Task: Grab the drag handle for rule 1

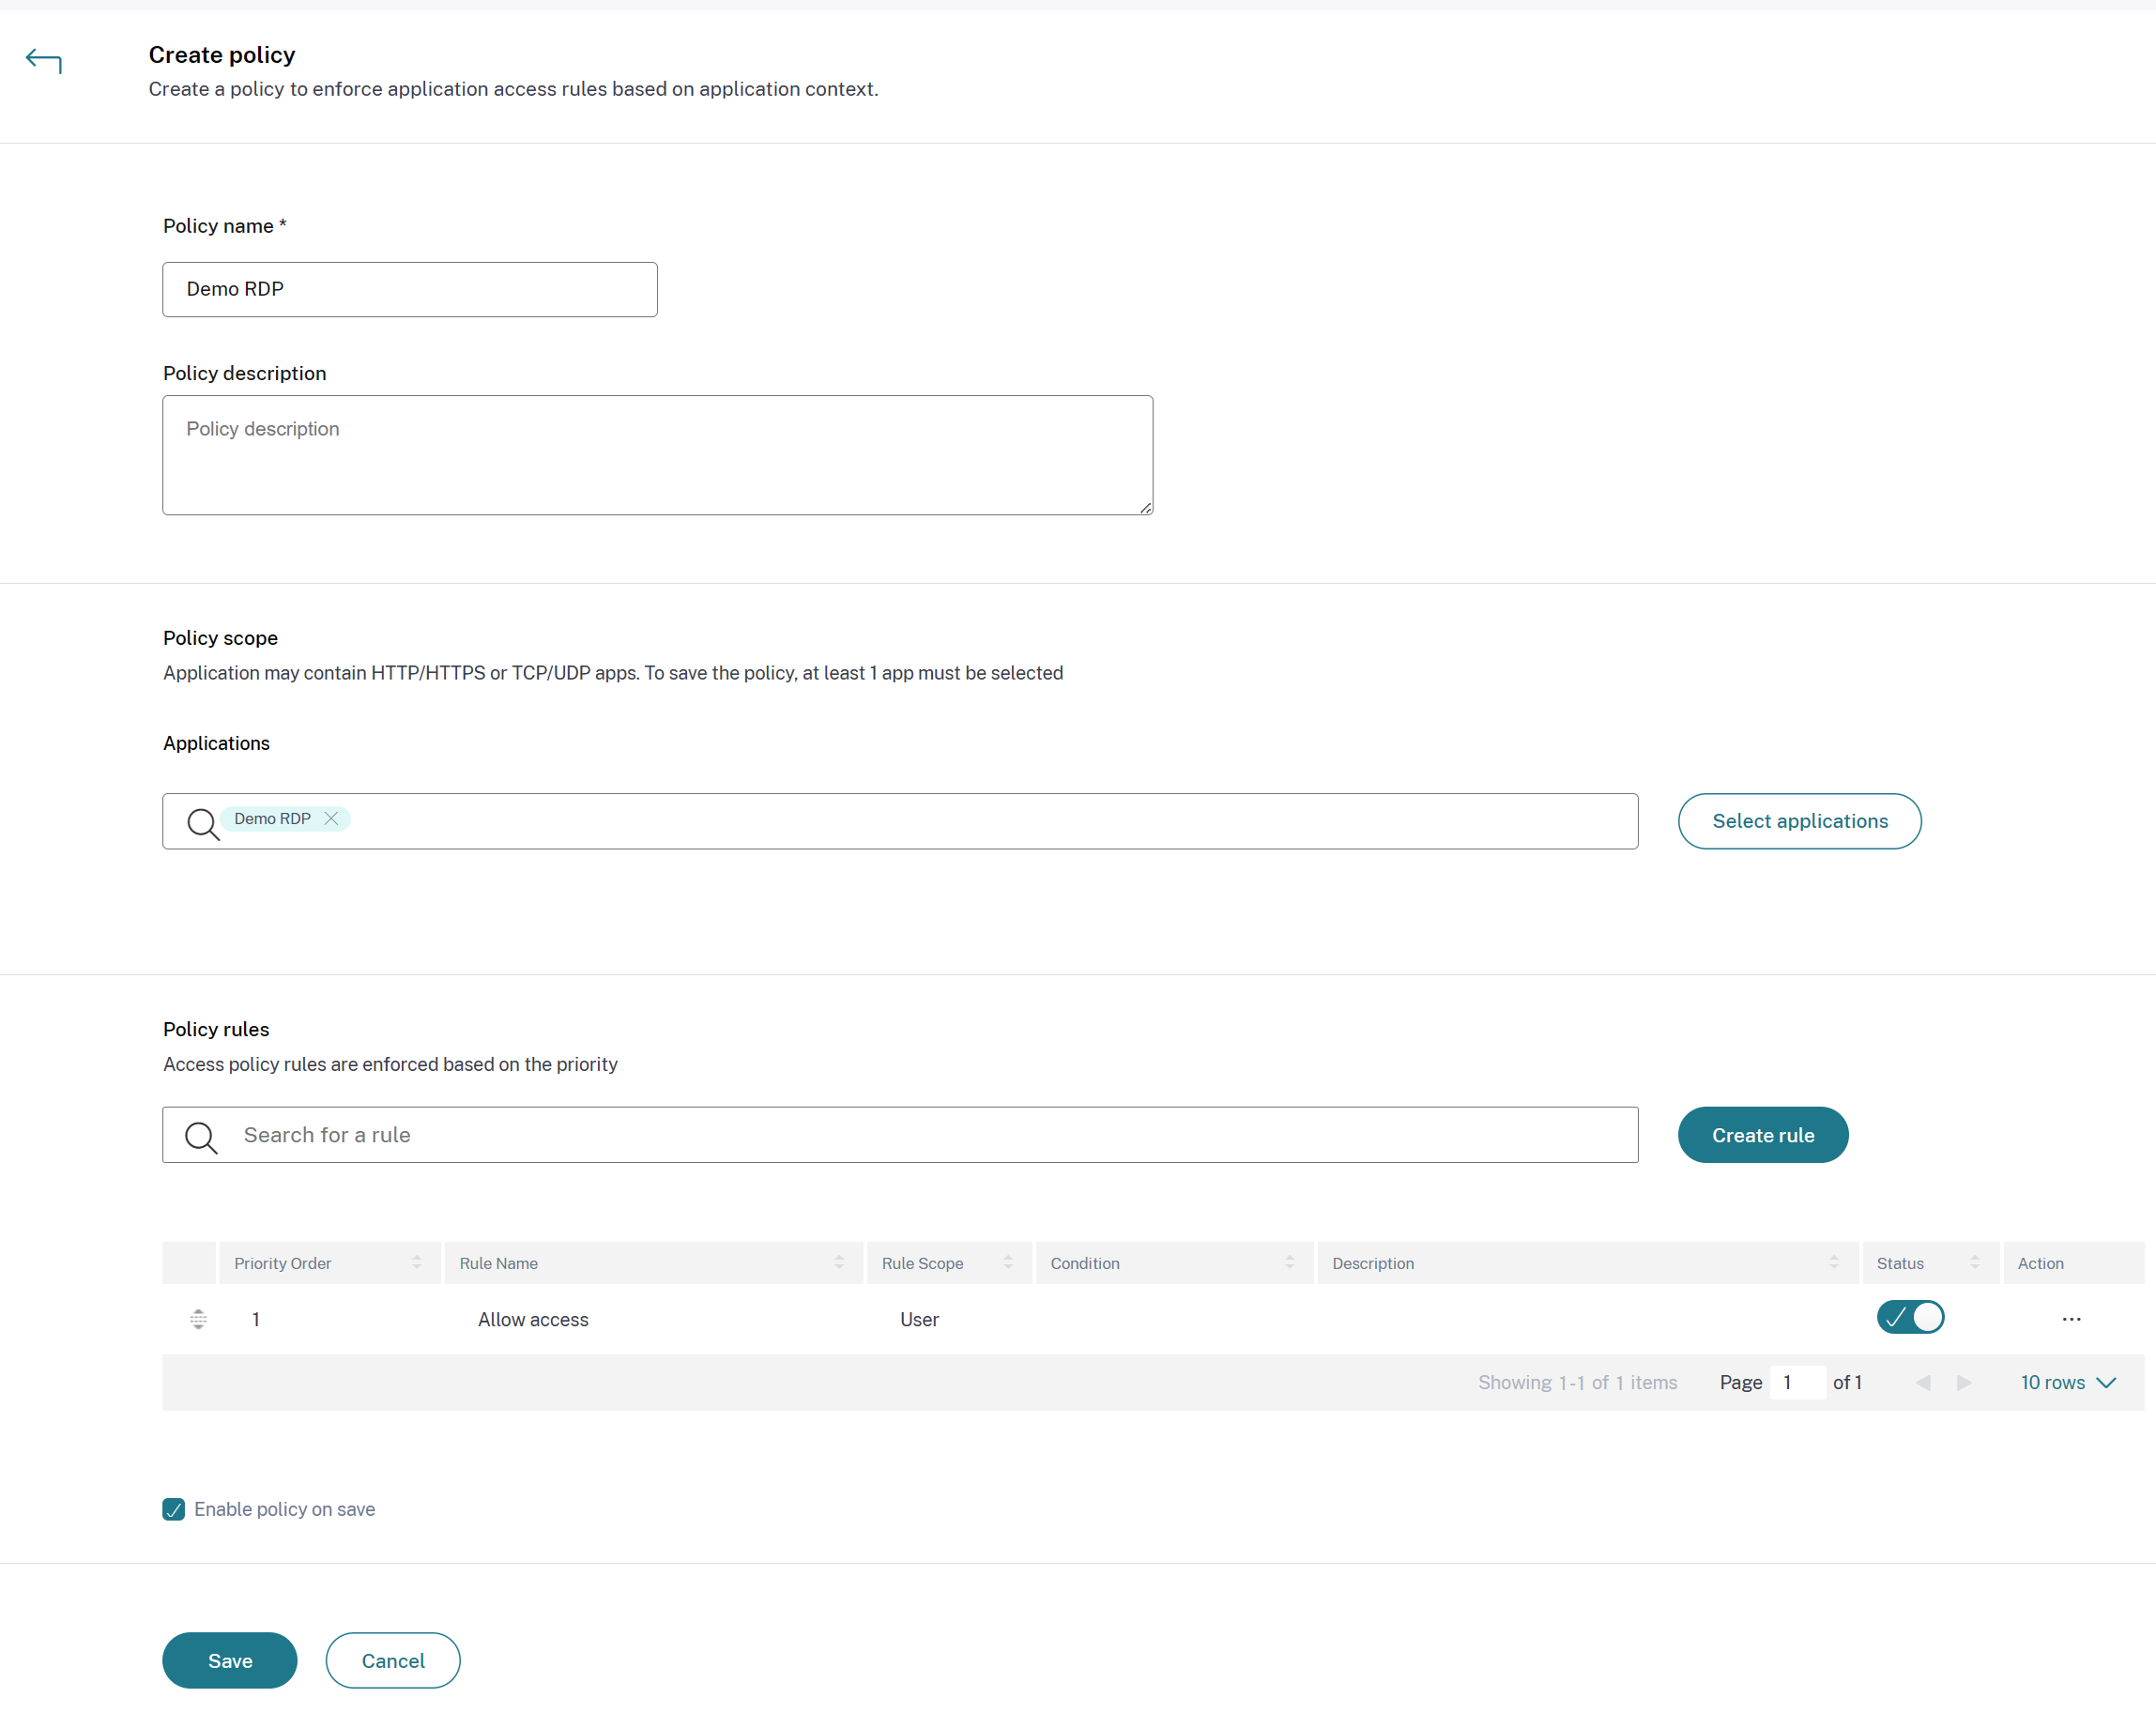Action: (198, 1319)
